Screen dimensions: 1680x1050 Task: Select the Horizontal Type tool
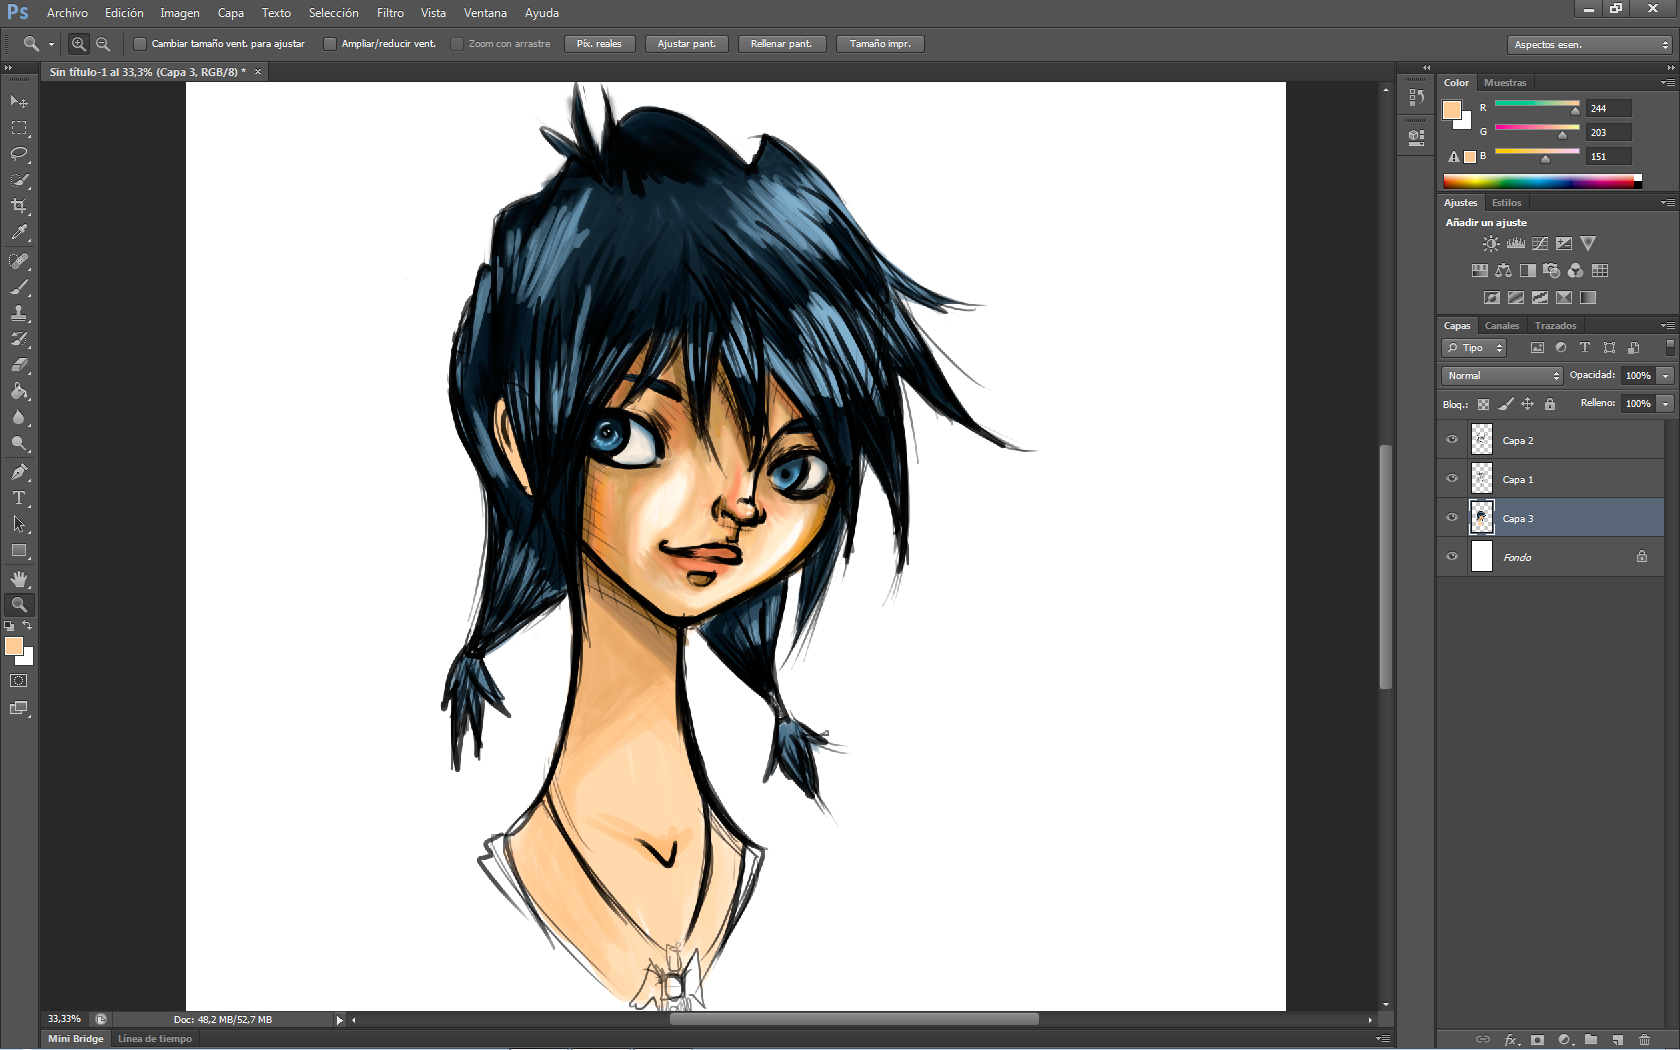pos(19,498)
